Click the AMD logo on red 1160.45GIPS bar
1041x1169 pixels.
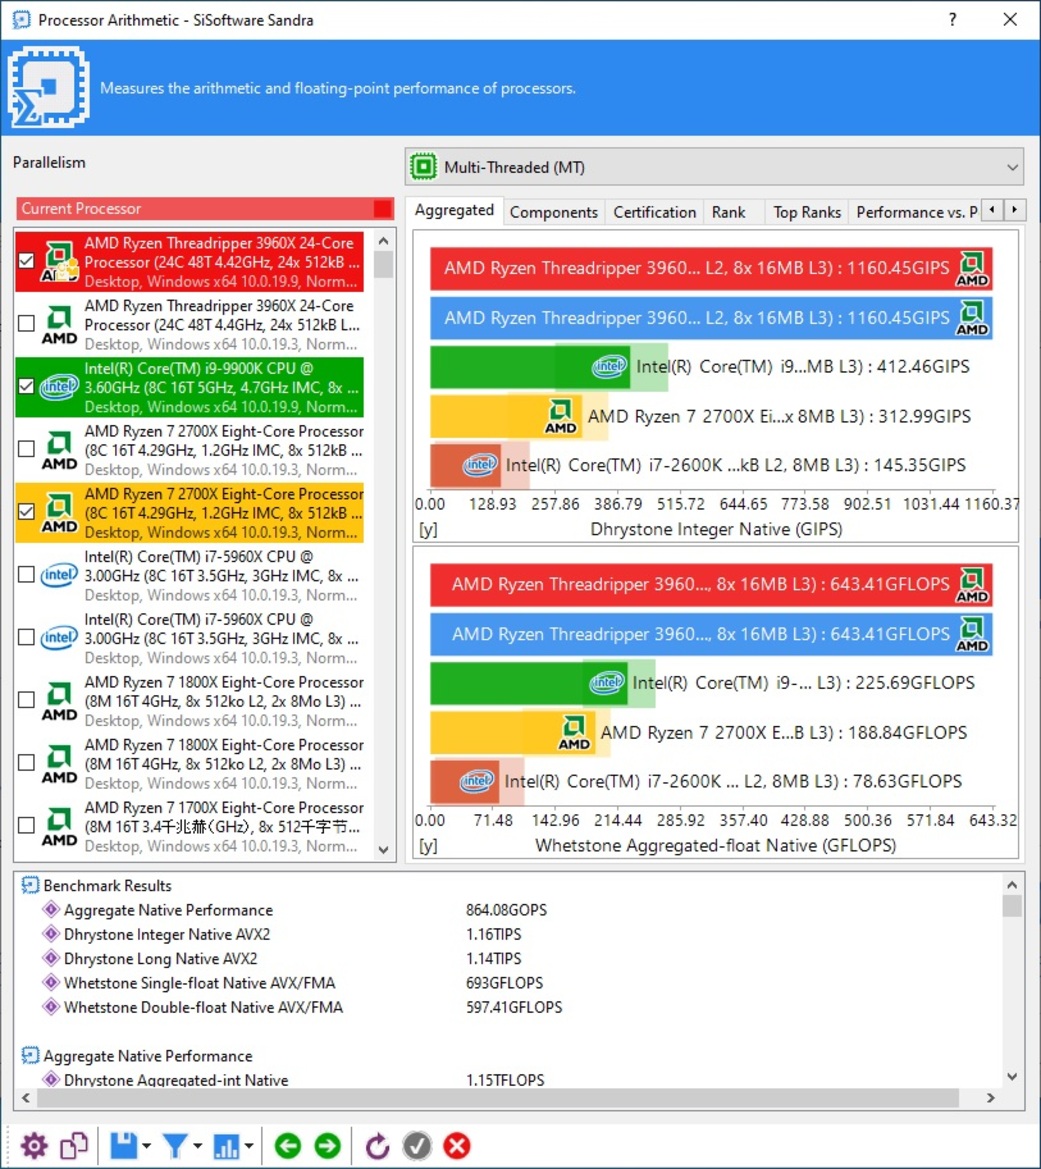[972, 269]
